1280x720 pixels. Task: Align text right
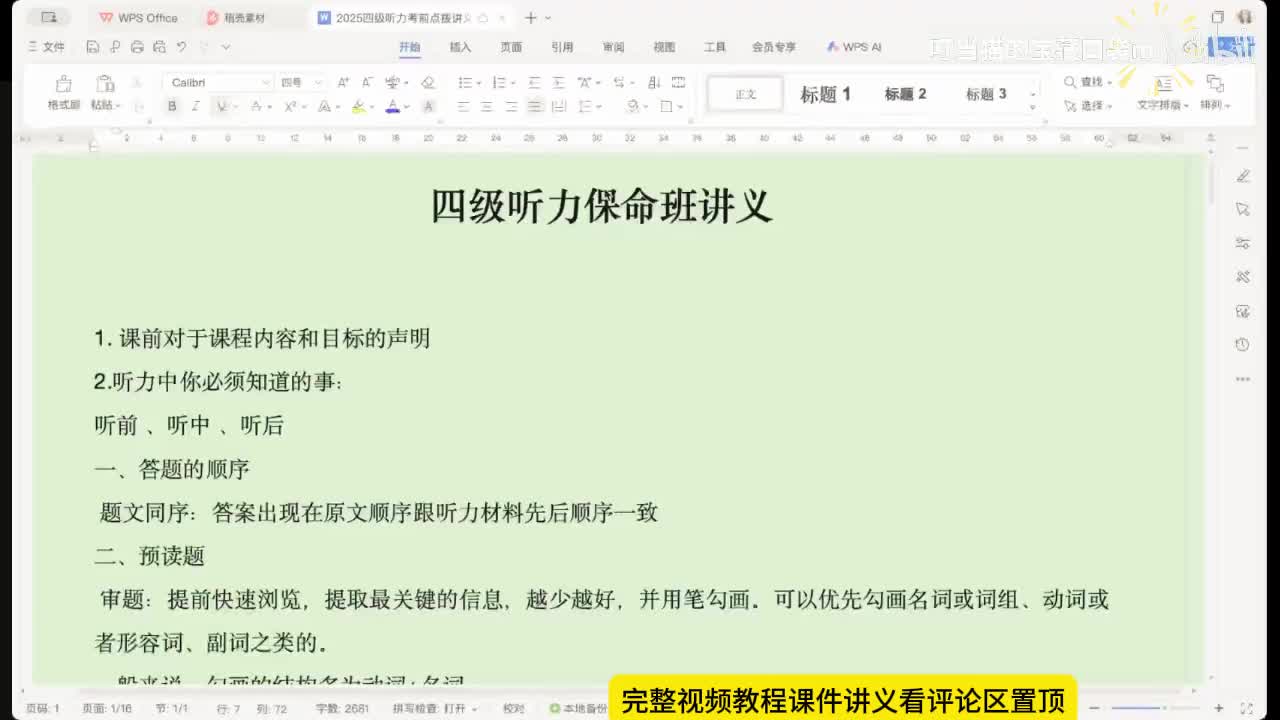pos(511,106)
